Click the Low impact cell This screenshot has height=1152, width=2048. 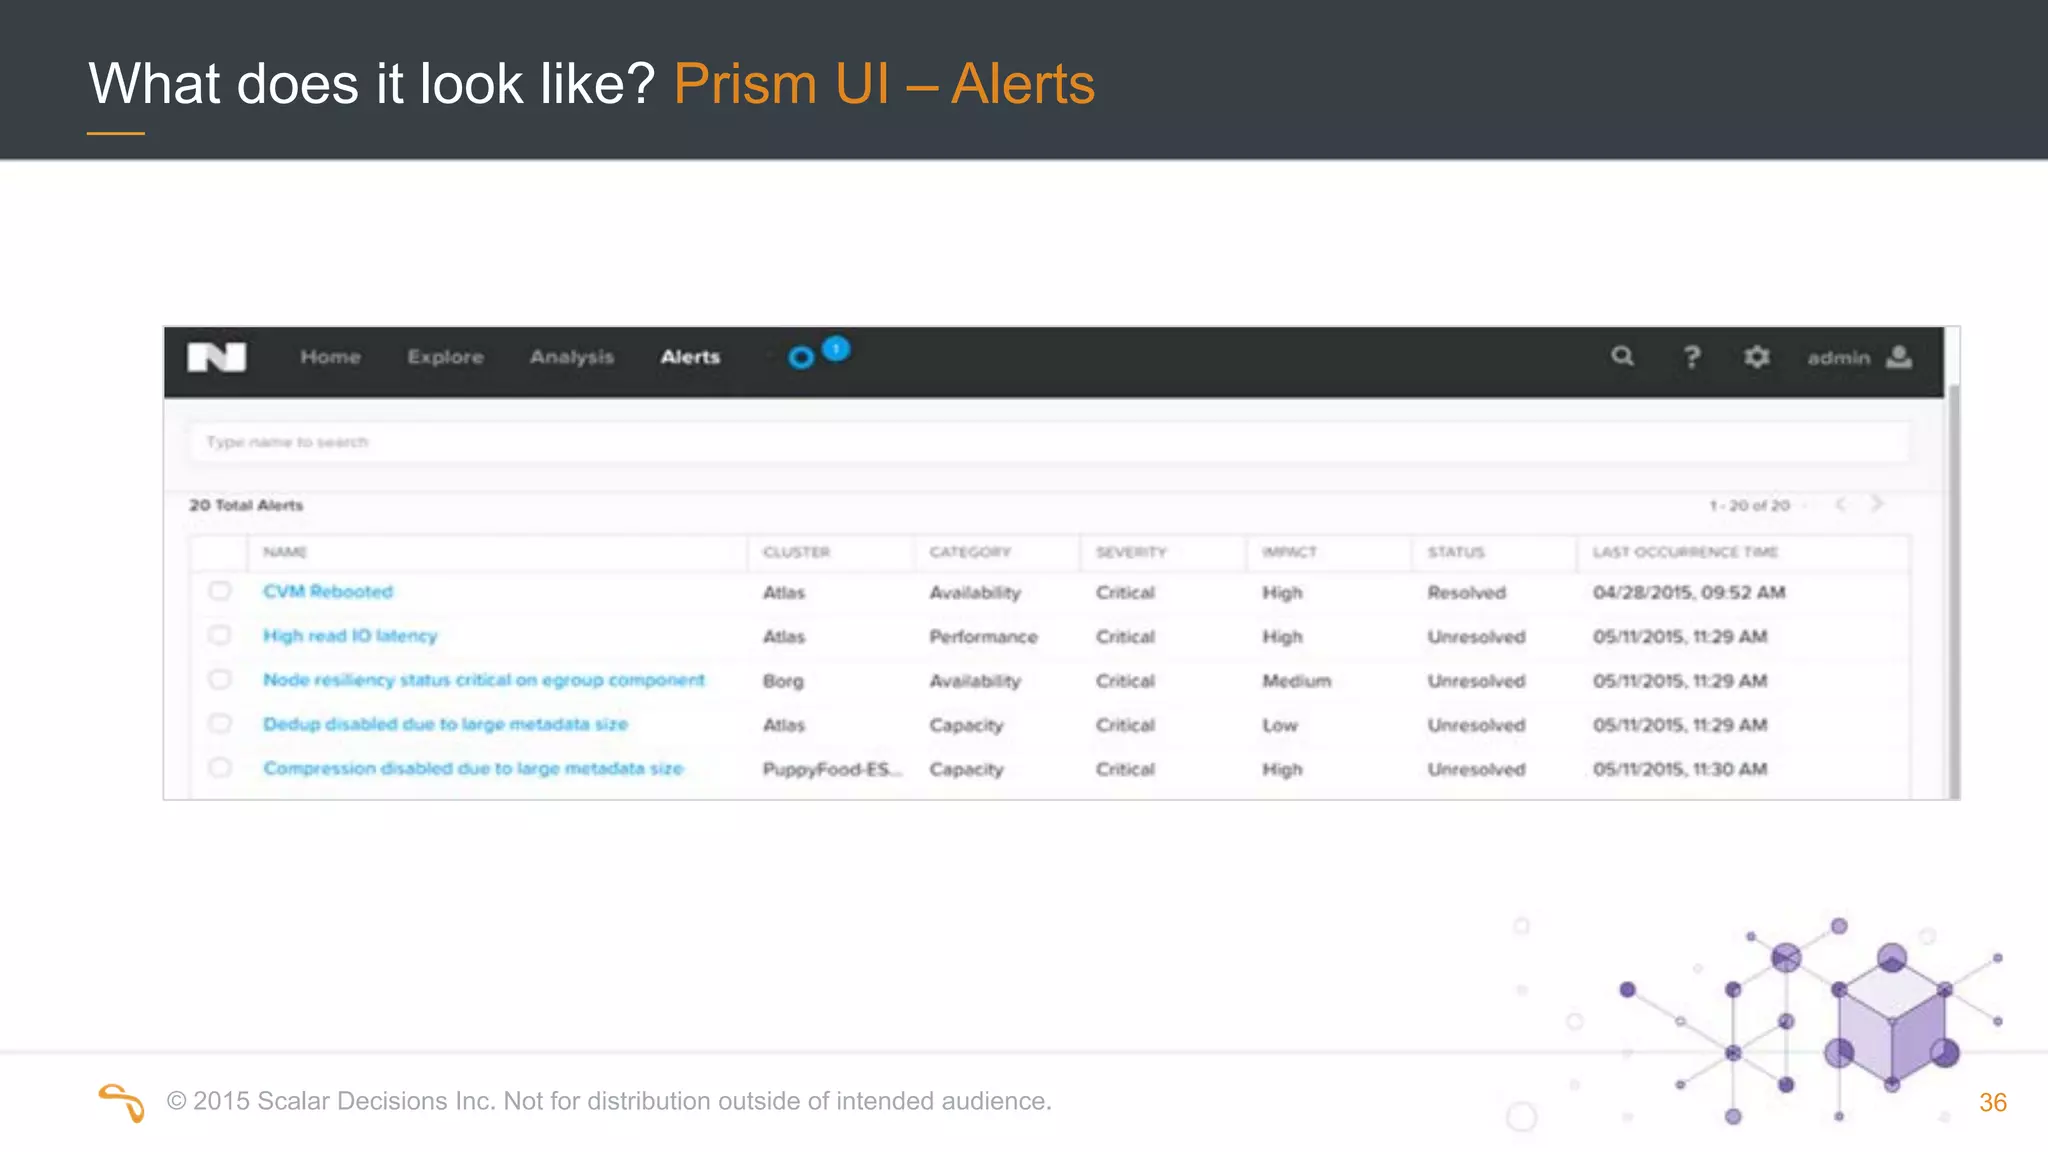tap(1279, 725)
